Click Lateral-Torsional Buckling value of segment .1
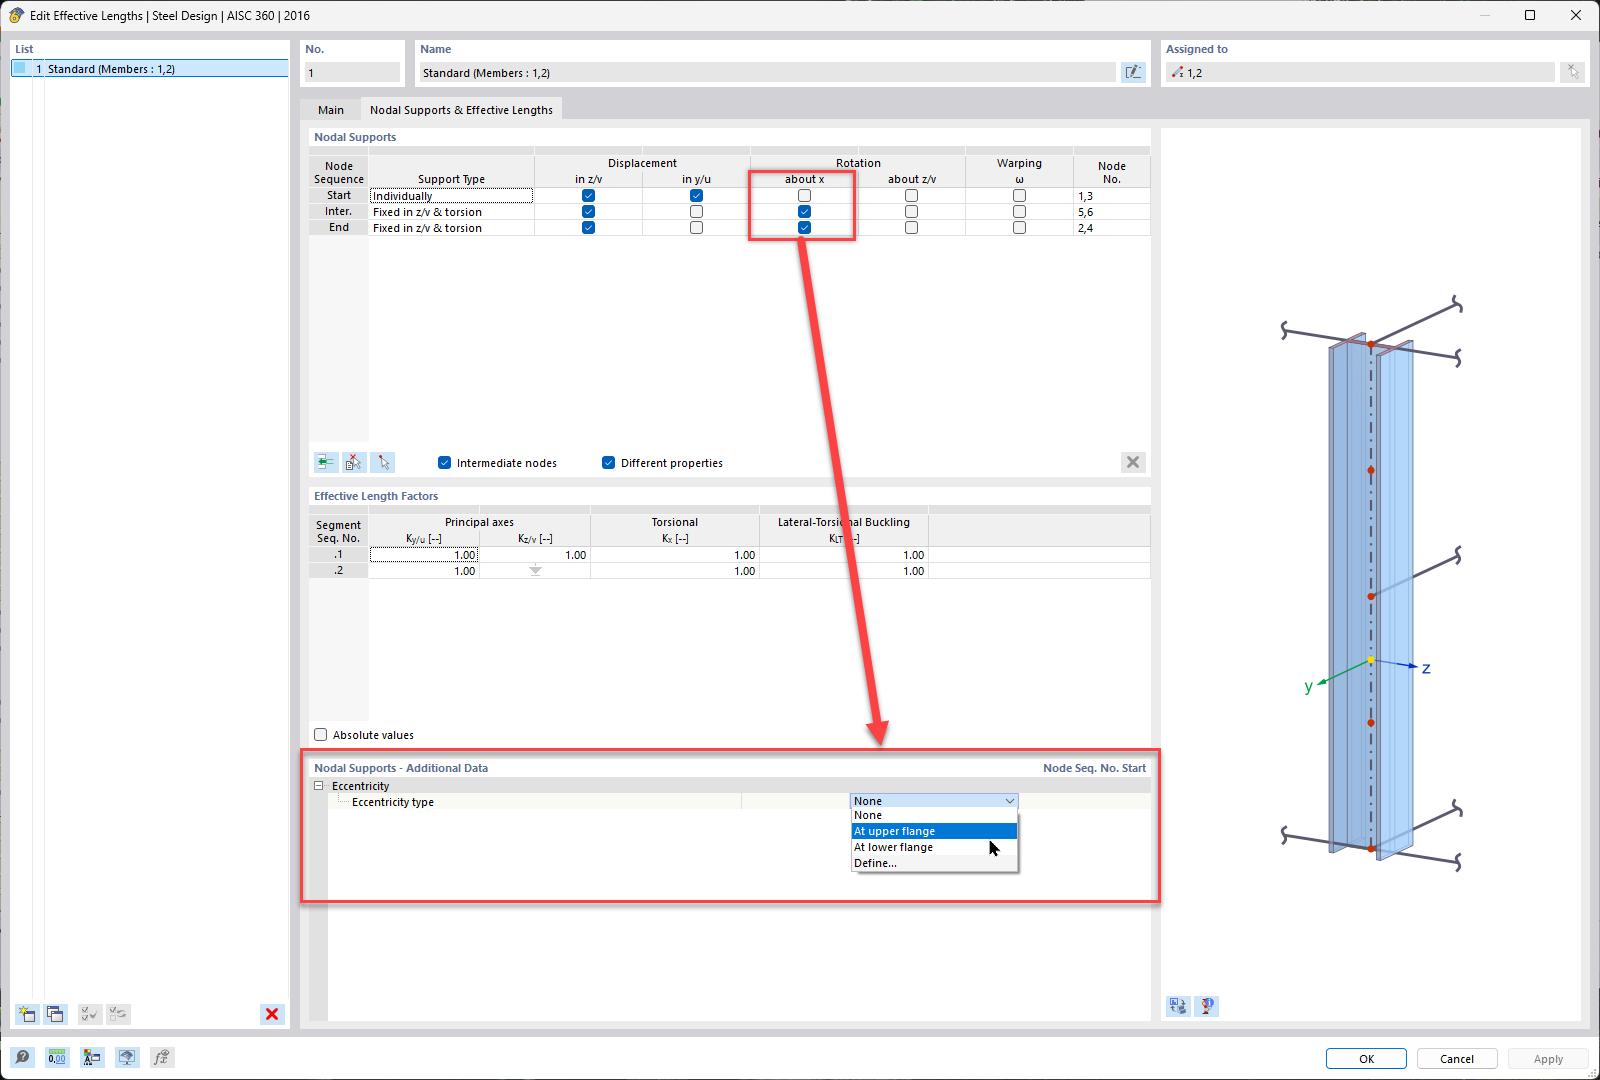The image size is (1600, 1080). pos(844,555)
